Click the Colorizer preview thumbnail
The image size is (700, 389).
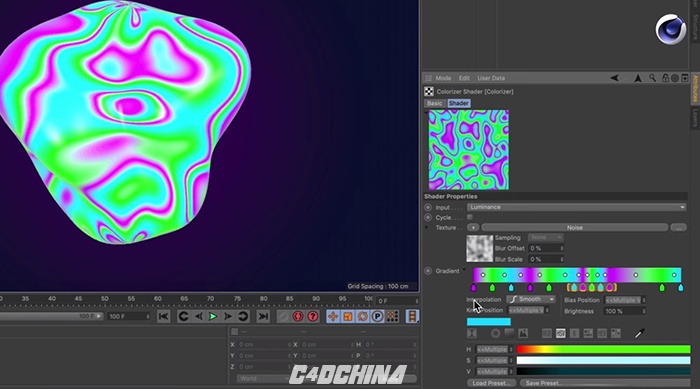tap(469, 150)
